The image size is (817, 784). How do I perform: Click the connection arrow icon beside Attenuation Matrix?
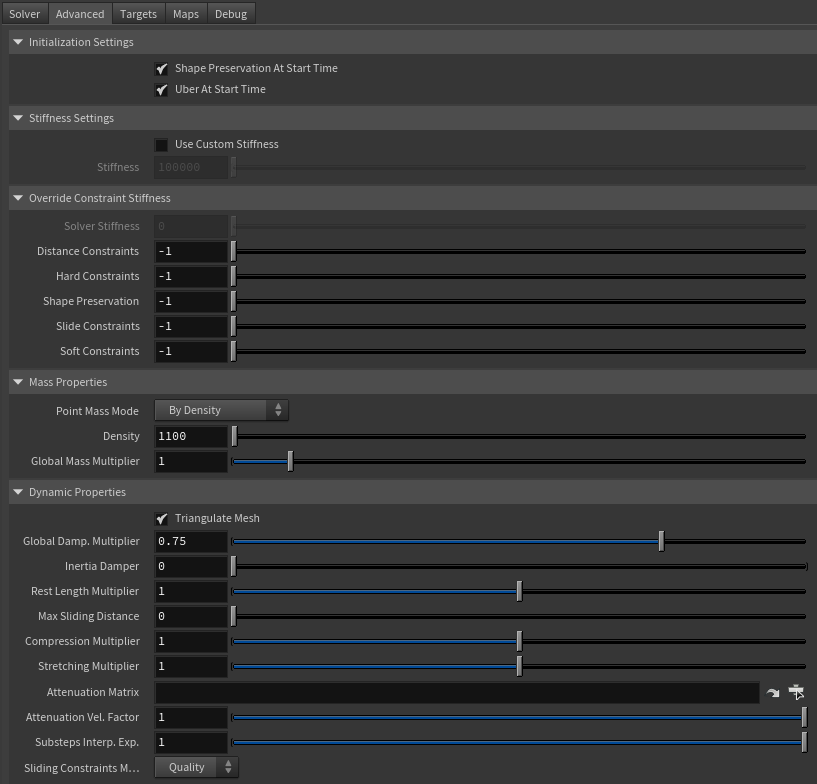click(x=772, y=692)
